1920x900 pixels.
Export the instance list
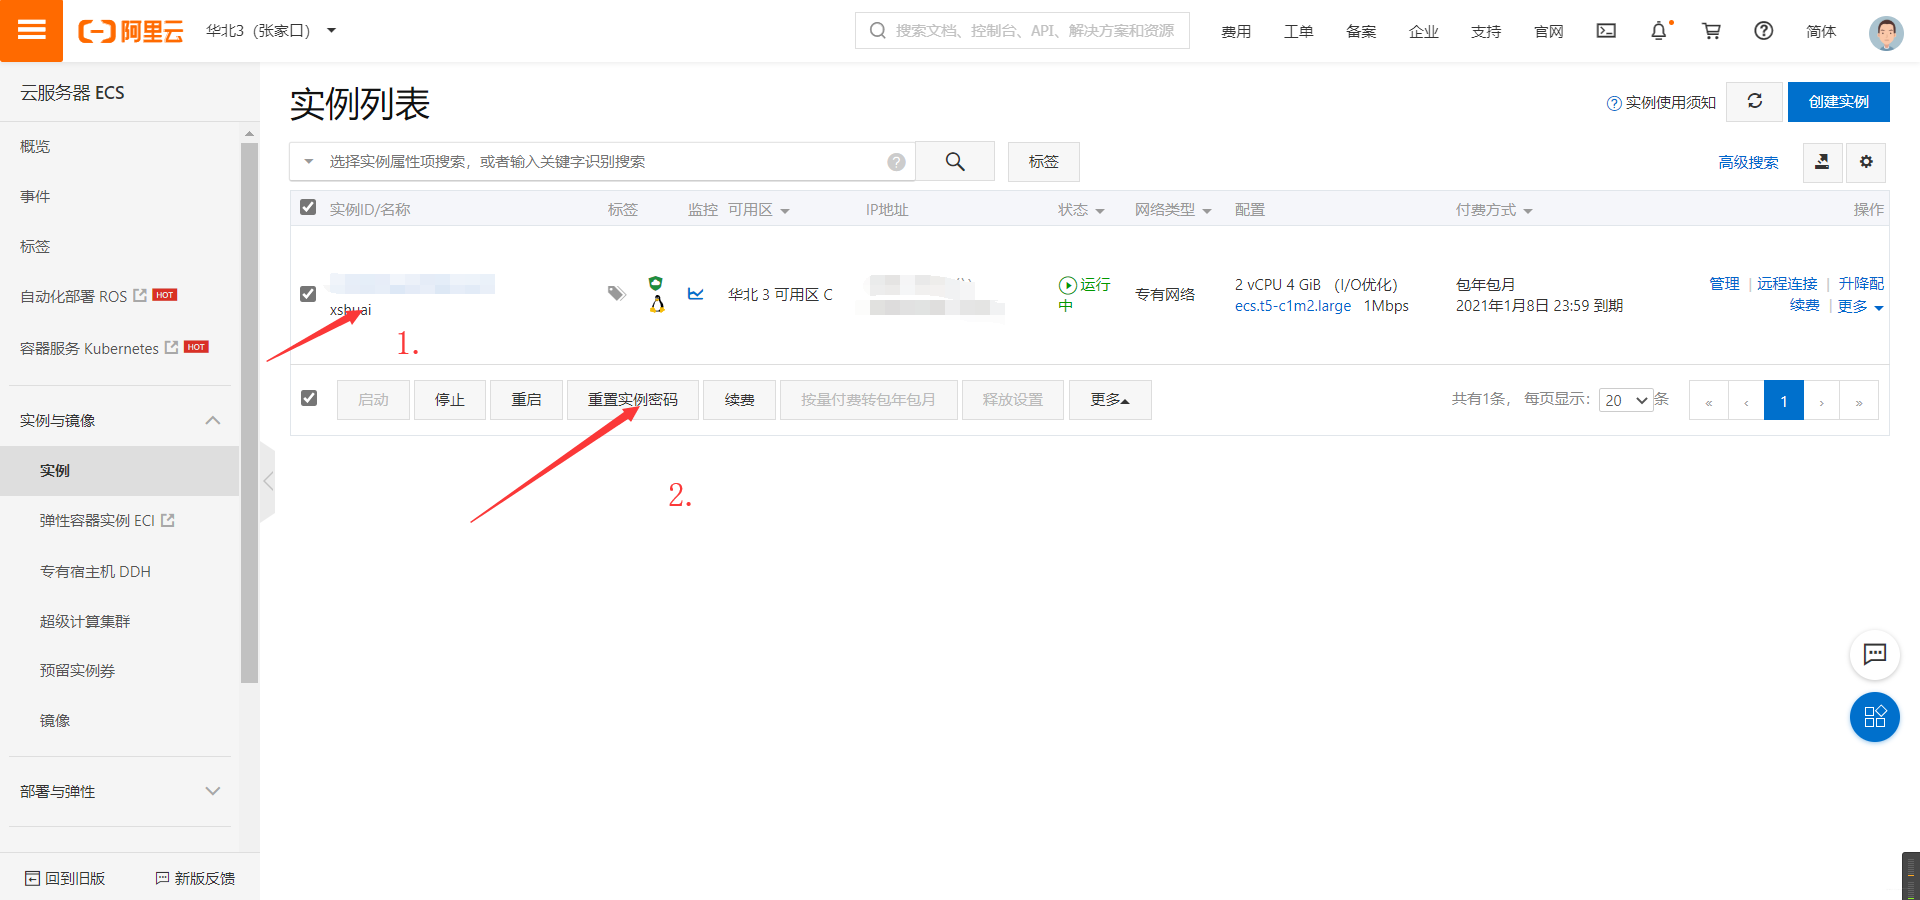pos(1822,162)
